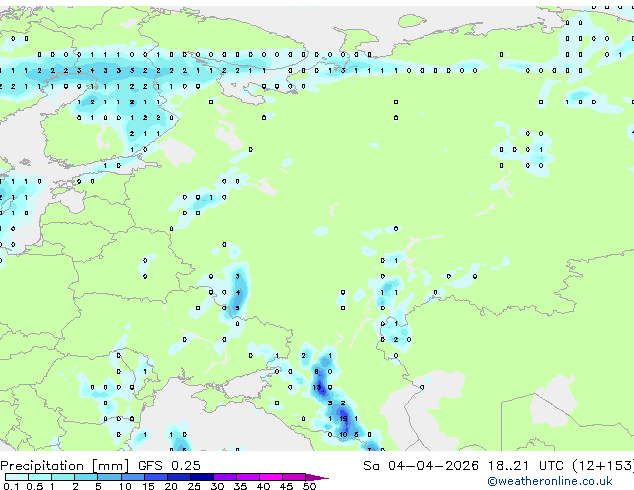The width and height of the screenshot is (634, 490).
Task: Select the 10–15 mm legend color box
Action: pos(132,477)
